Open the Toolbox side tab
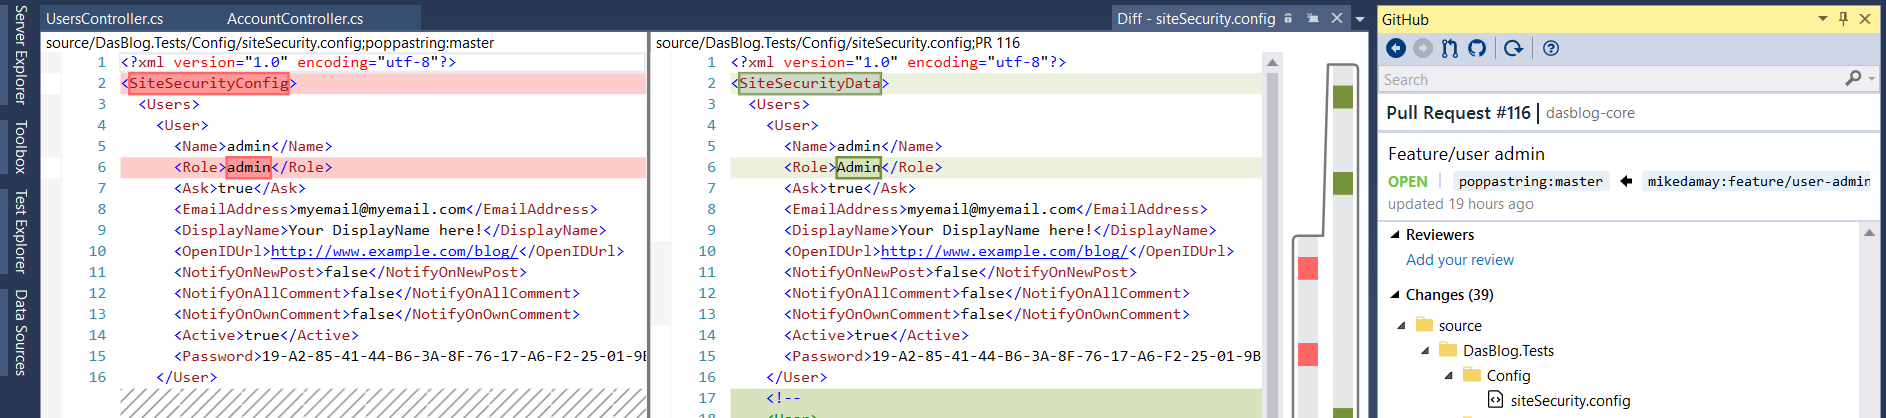 tap(20, 147)
